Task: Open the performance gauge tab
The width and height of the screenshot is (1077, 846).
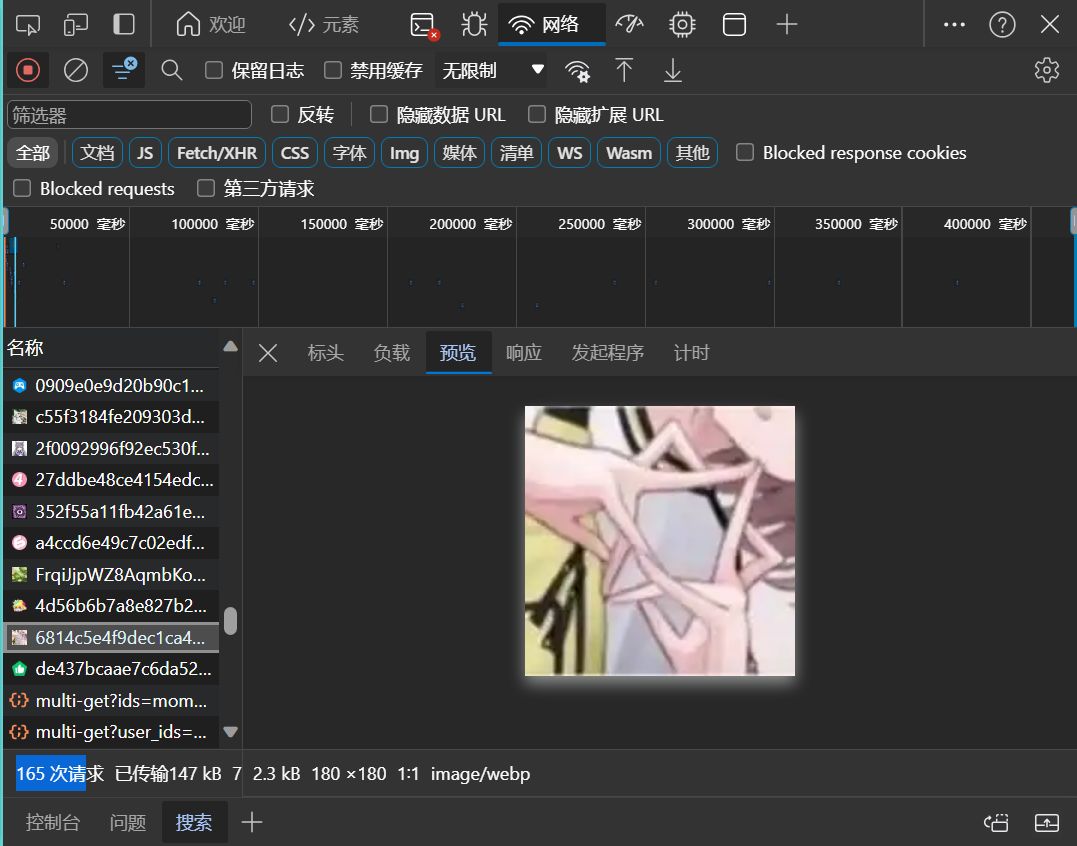Action: pos(629,25)
